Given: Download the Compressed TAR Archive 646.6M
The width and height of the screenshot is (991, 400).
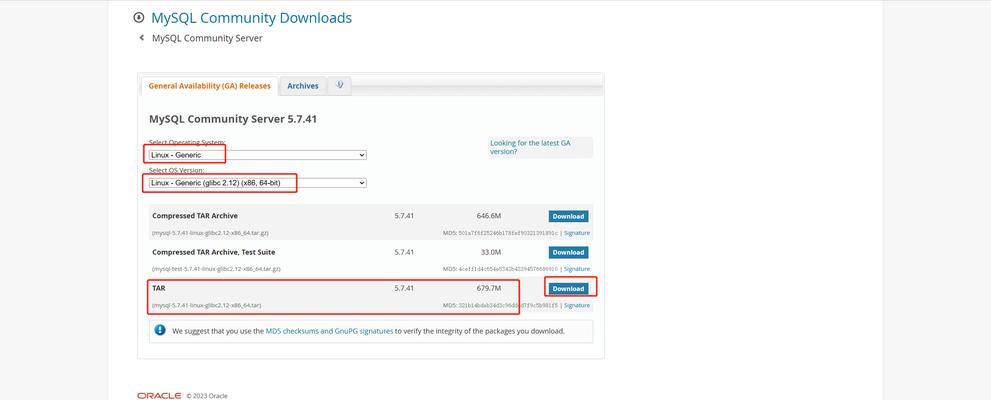Looking at the screenshot, I should pos(568,216).
